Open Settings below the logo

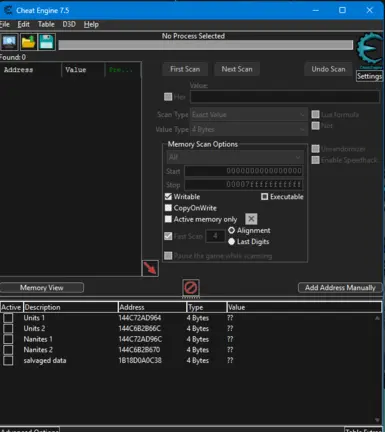[x=369, y=76]
